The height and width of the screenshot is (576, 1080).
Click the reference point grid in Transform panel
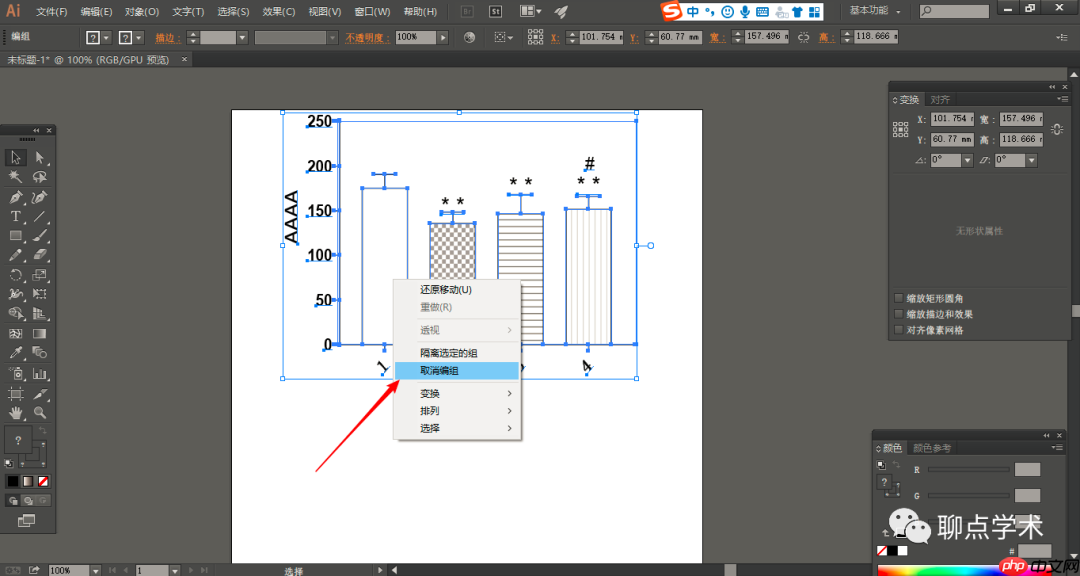900,129
